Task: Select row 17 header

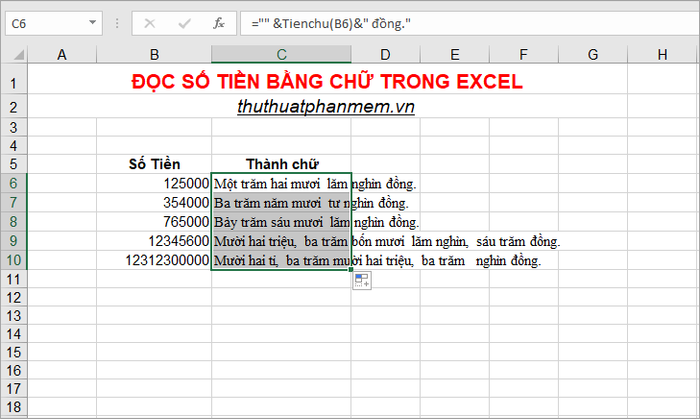Action: pyautogui.click(x=13, y=389)
